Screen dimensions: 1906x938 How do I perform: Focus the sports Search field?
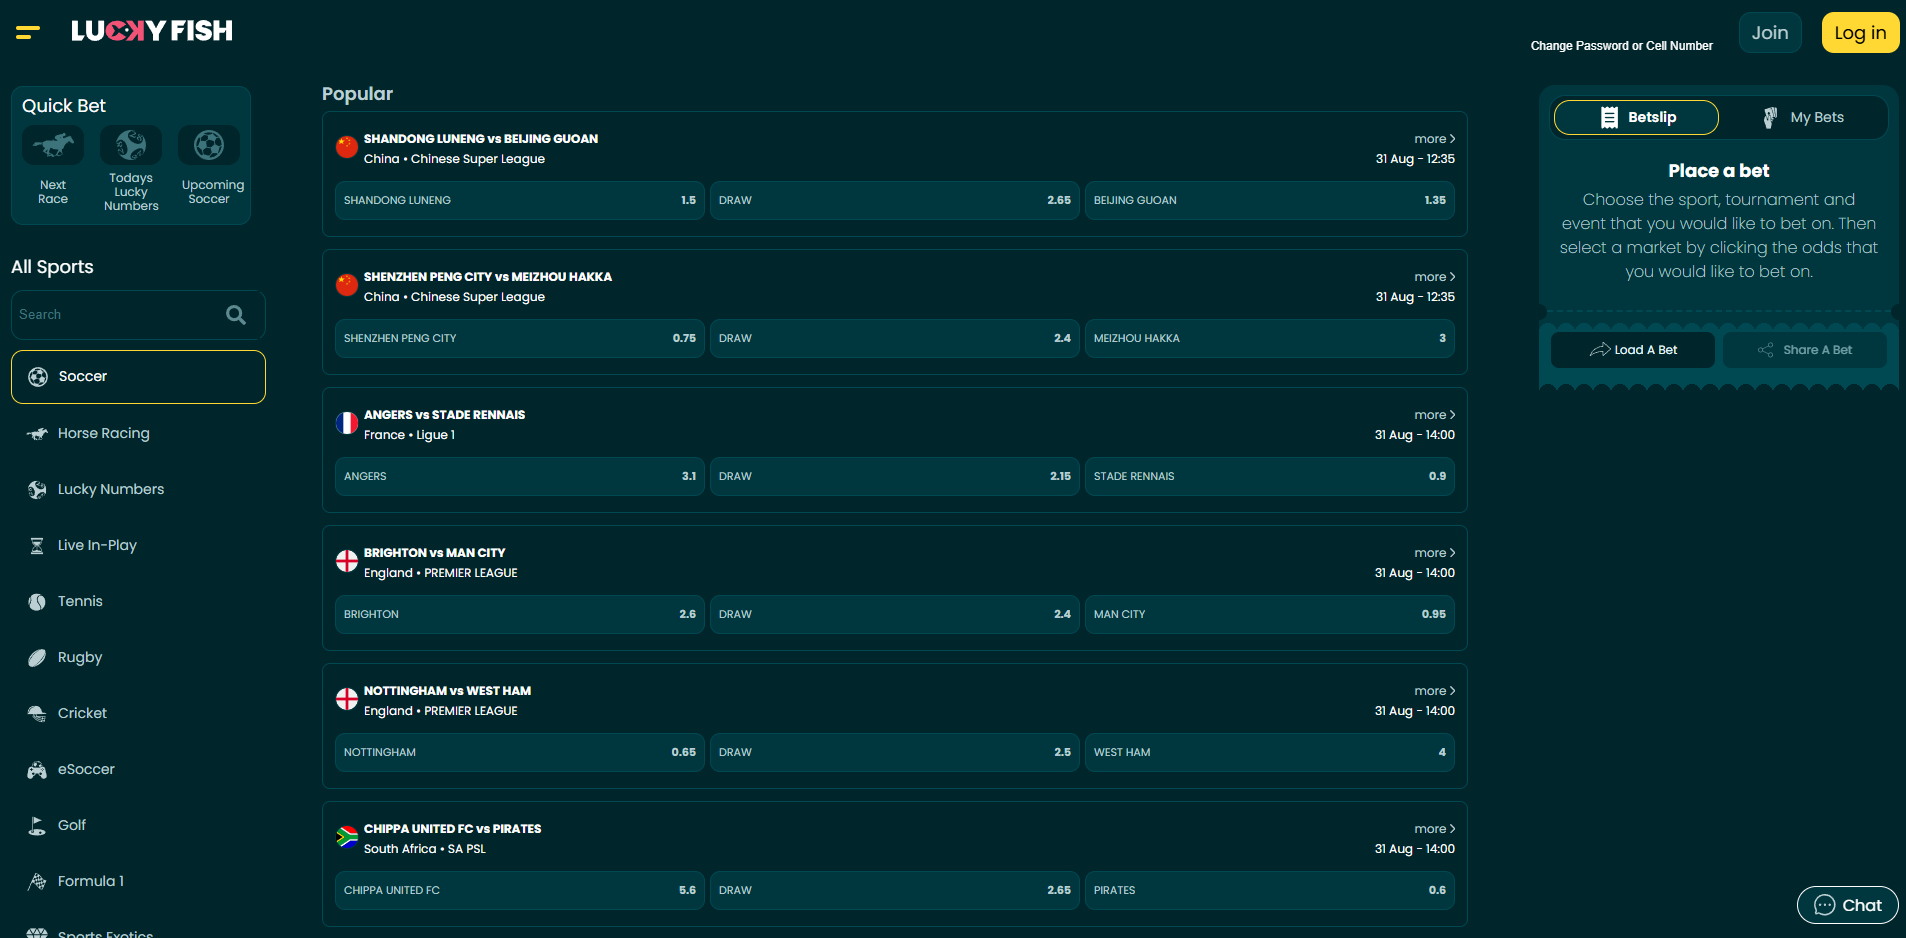(138, 315)
